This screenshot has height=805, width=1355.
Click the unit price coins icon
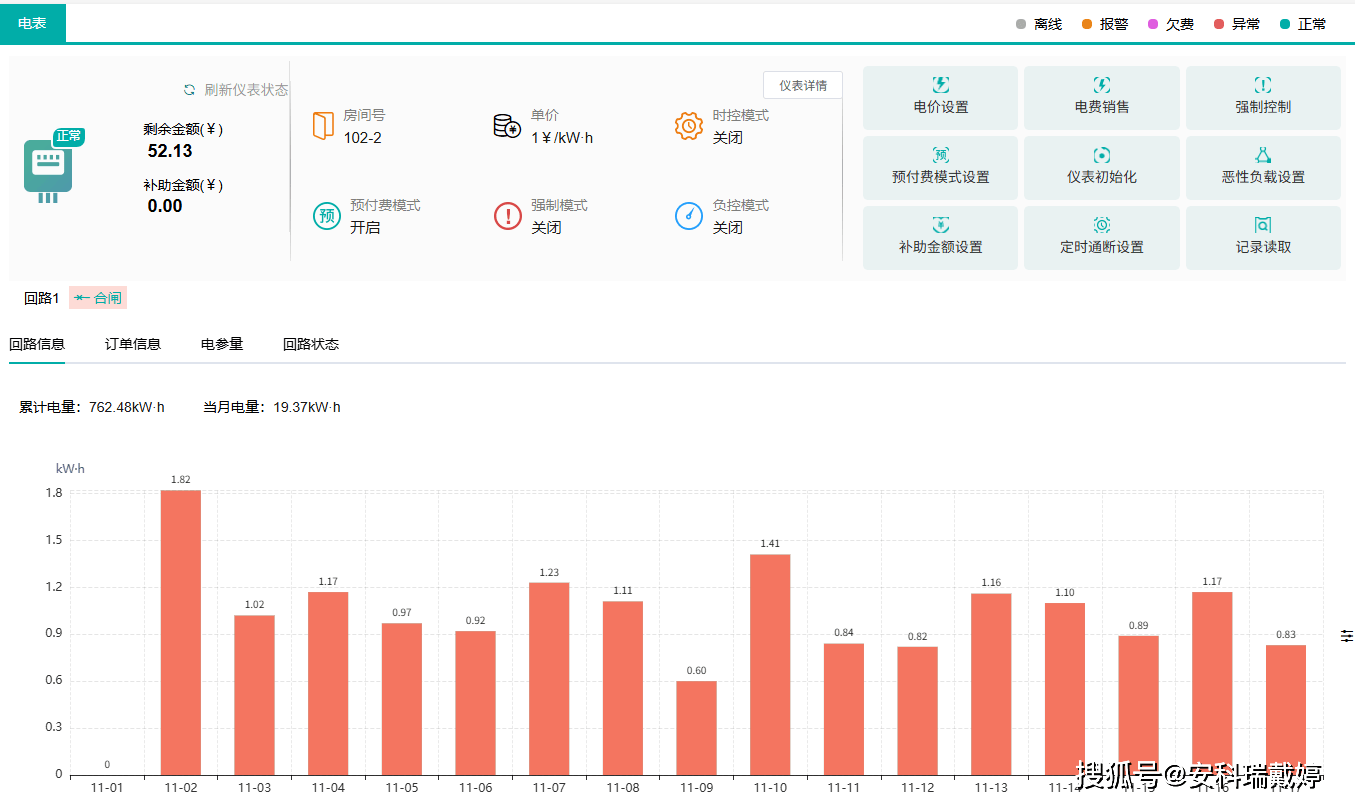507,126
